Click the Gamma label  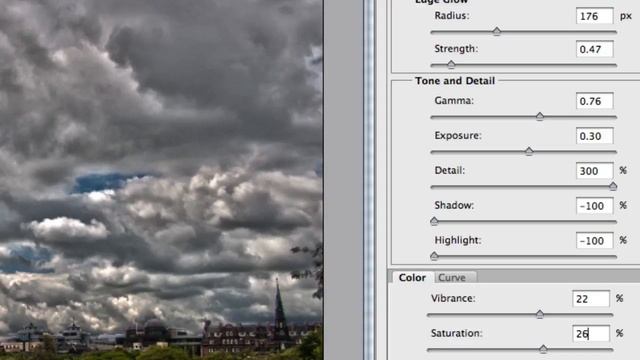(454, 100)
